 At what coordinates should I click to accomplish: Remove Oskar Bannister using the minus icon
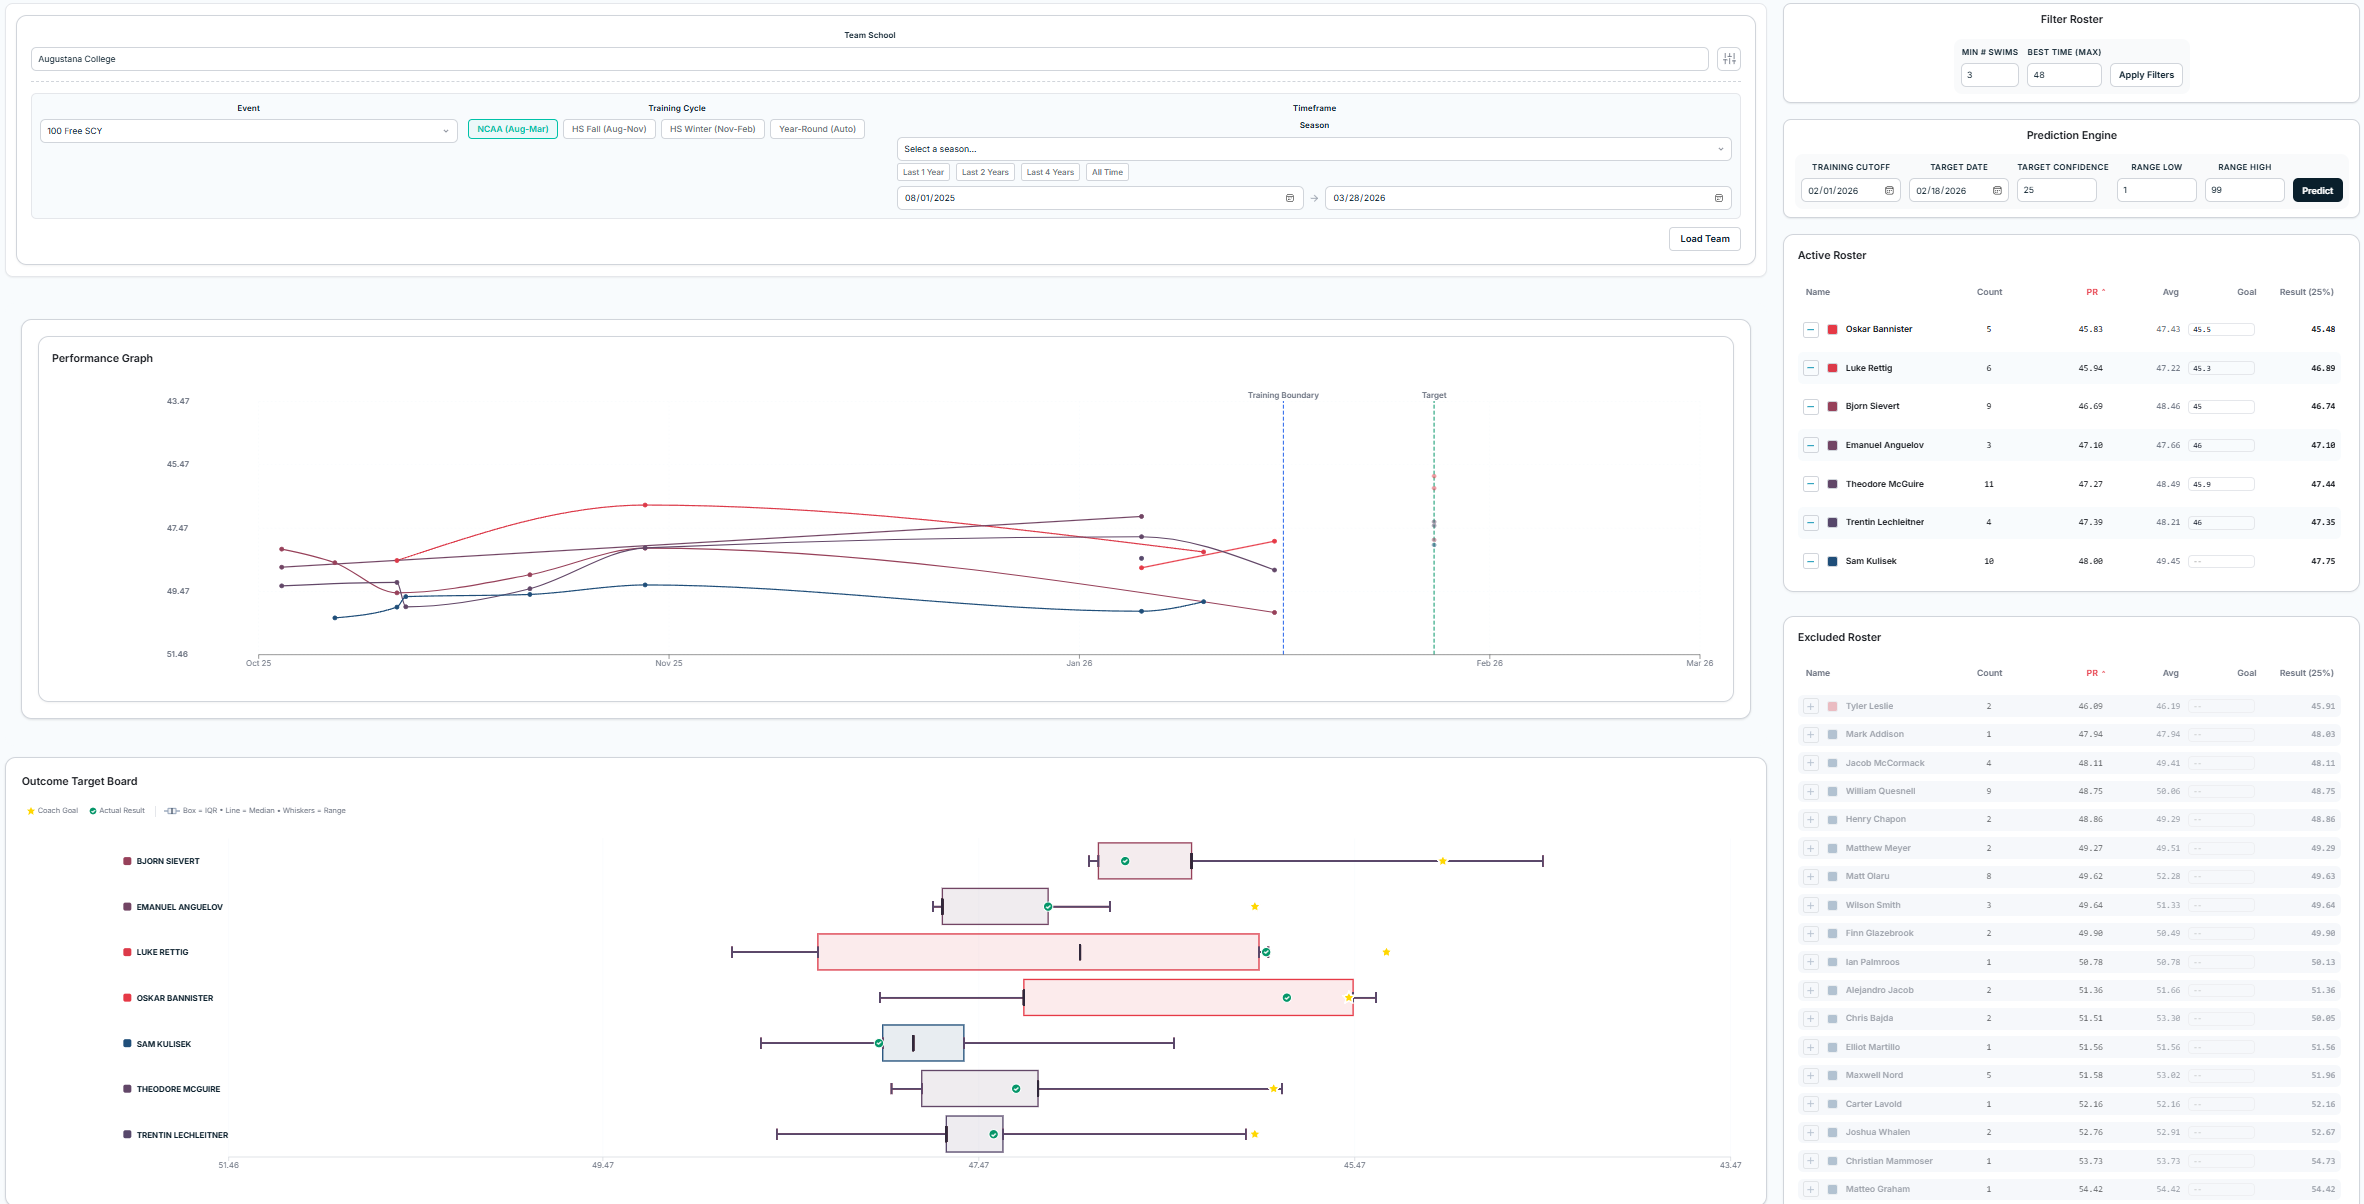1810,329
